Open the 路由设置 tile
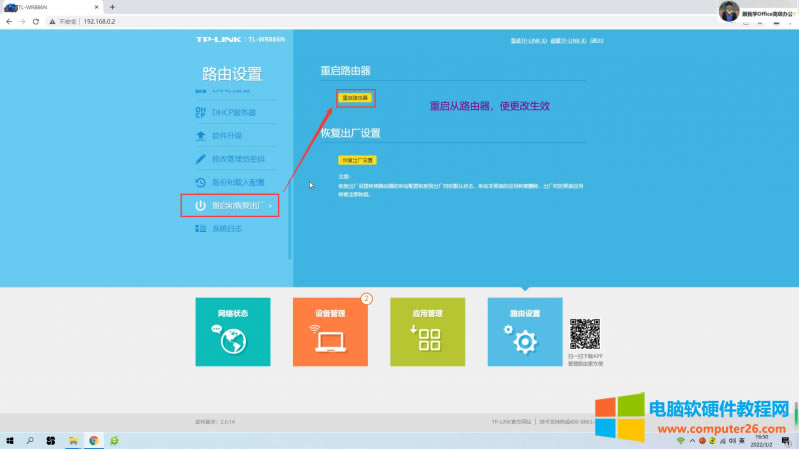 coord(525,332)
